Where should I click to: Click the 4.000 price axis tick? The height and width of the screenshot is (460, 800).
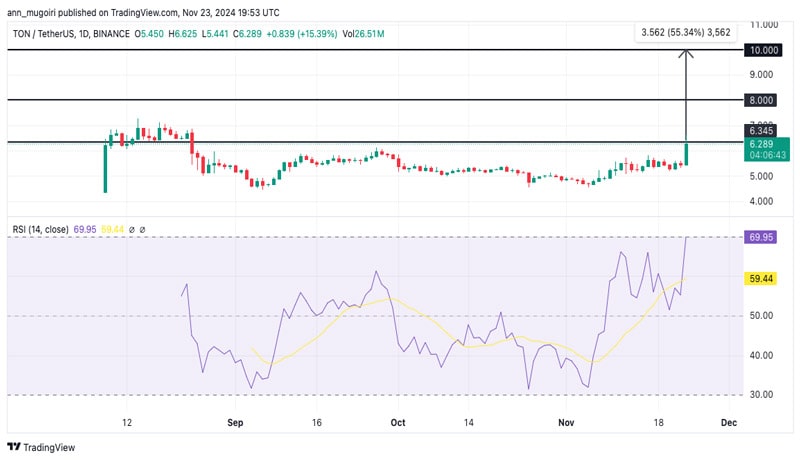[x=761, y=201]
